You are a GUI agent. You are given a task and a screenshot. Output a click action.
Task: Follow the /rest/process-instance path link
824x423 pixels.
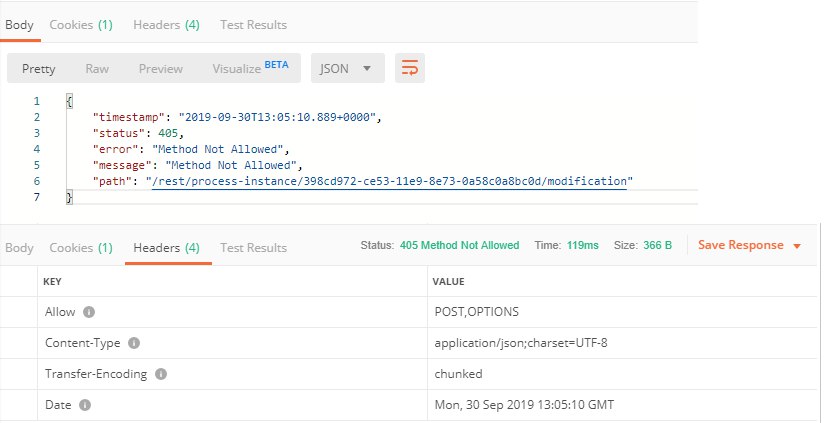389,181
